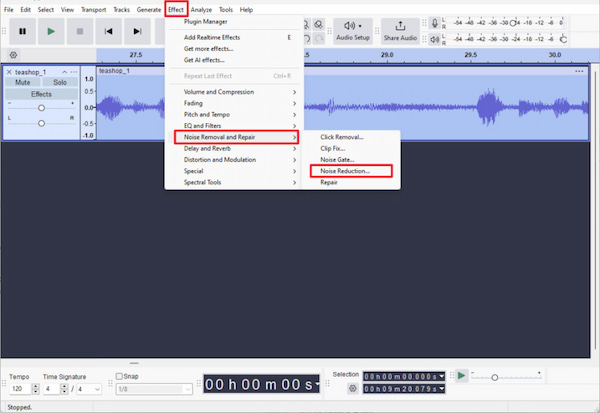
Task: Open the Tools menu
Action: pyautogui.click(x=226, y=10)
